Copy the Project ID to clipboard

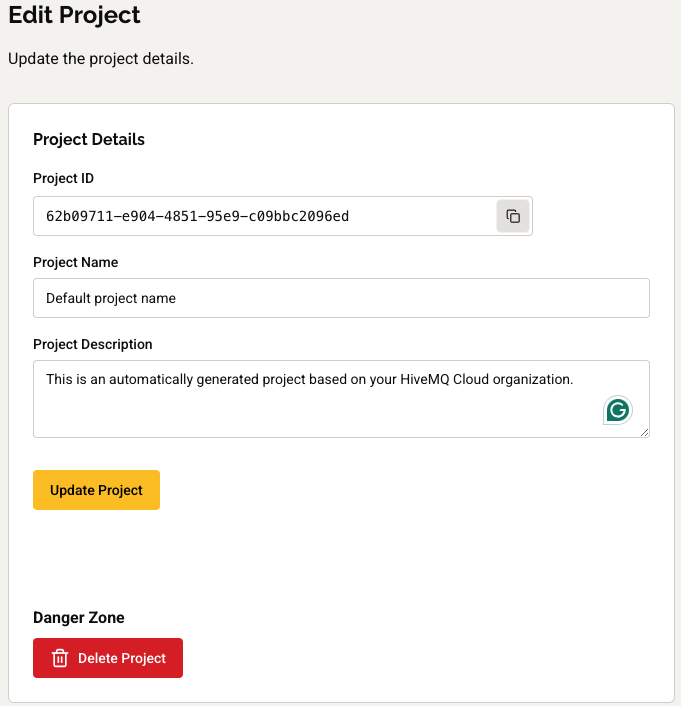tap(513, 216)
